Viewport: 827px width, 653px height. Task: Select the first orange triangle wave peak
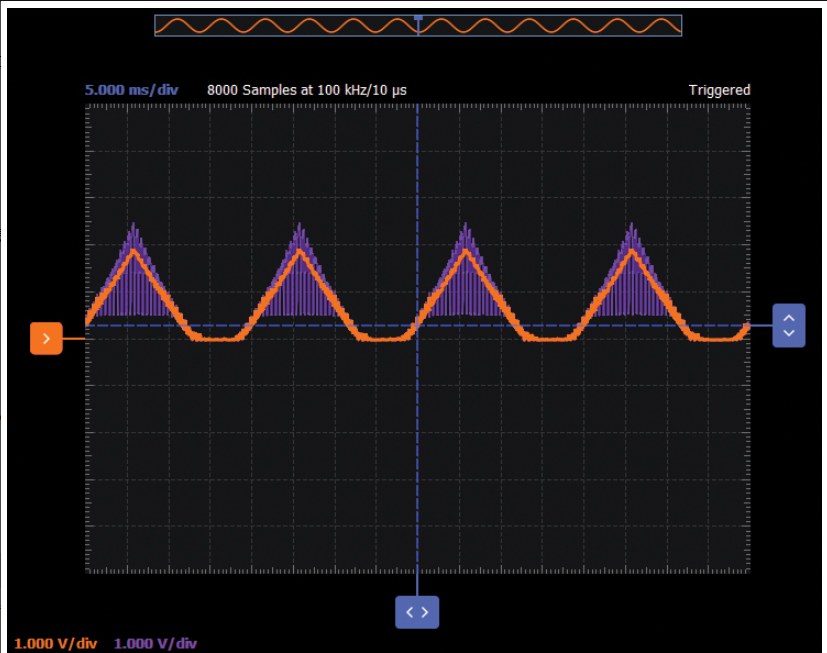click(x=134, y=250)
